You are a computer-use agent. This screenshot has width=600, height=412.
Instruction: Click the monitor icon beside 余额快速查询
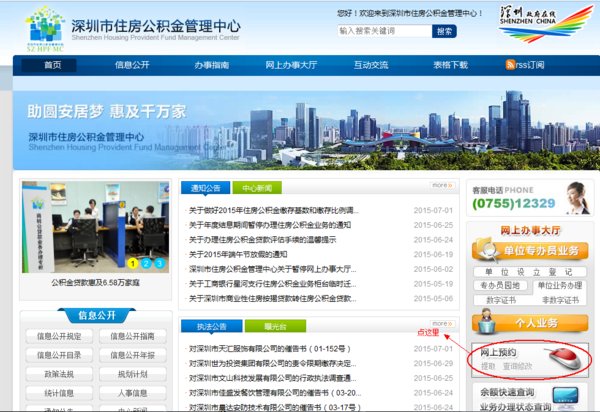tap(565, 397)
